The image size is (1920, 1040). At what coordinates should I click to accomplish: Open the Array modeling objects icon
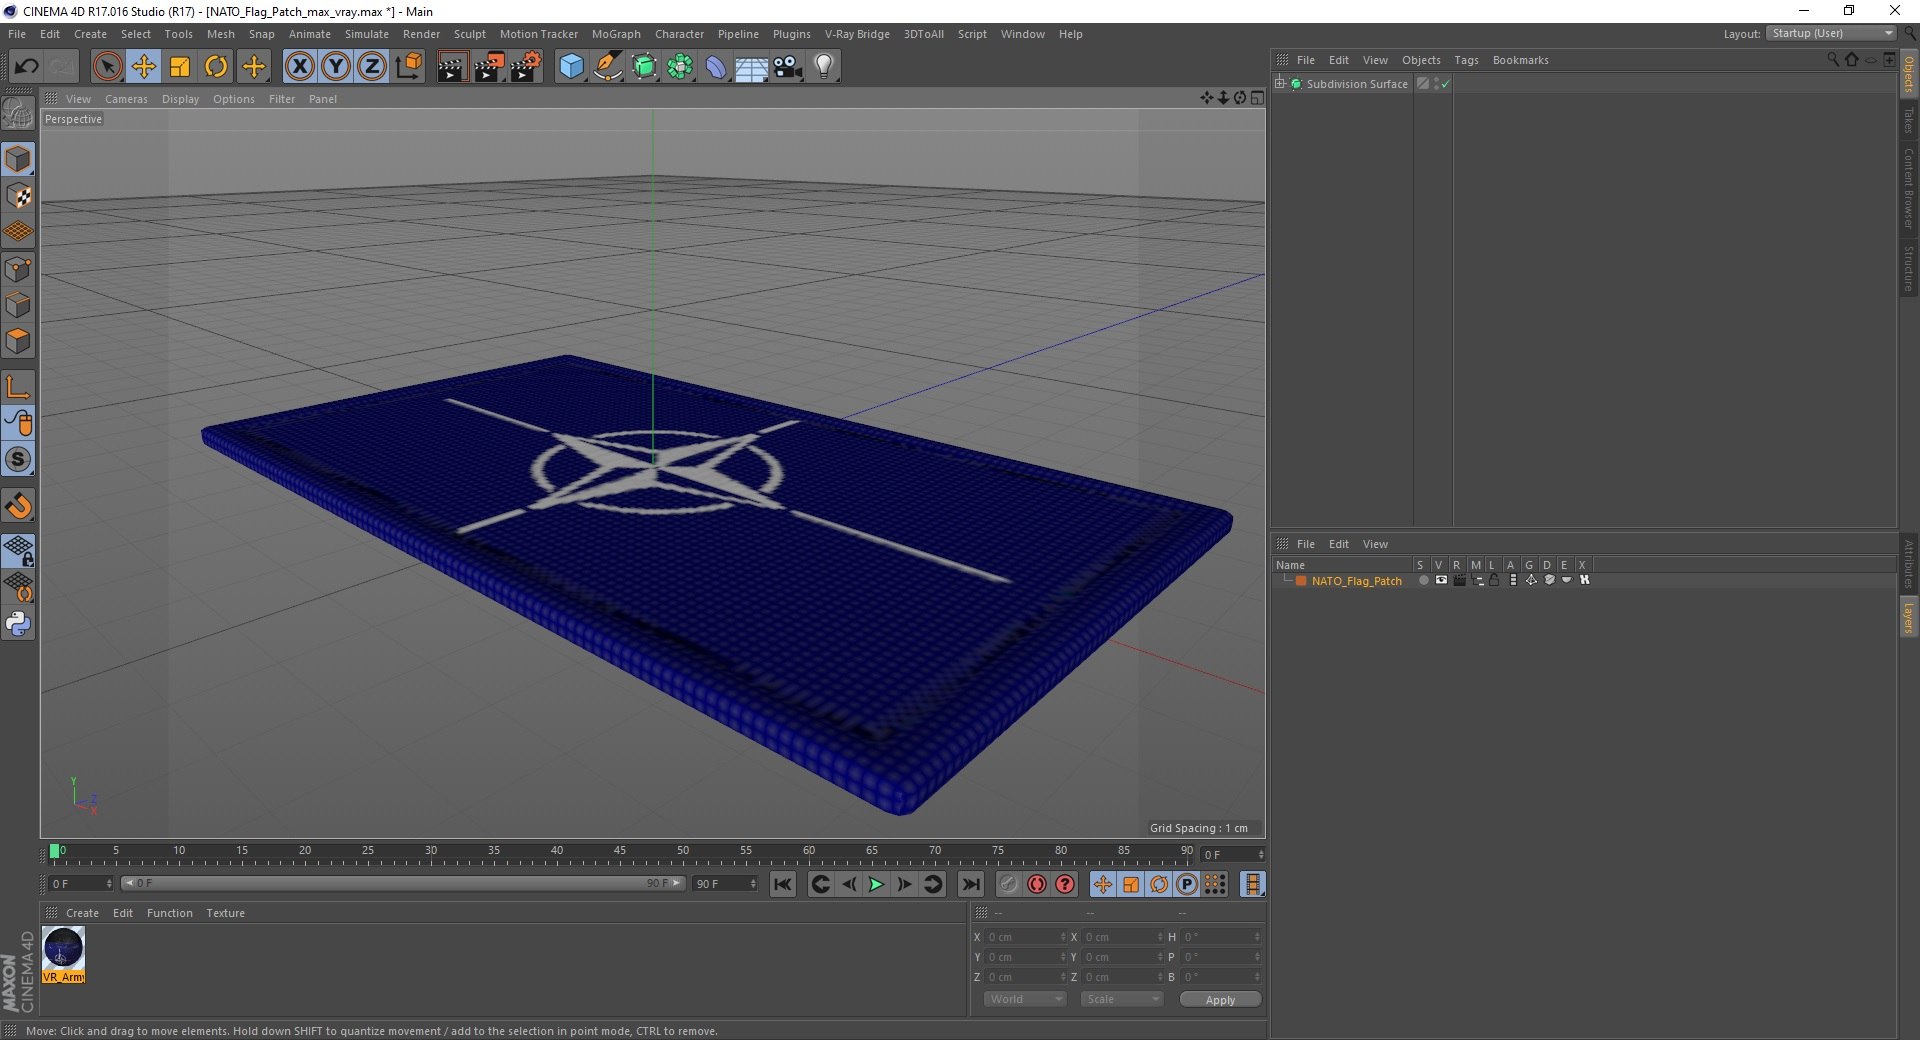tap(680, 67)
